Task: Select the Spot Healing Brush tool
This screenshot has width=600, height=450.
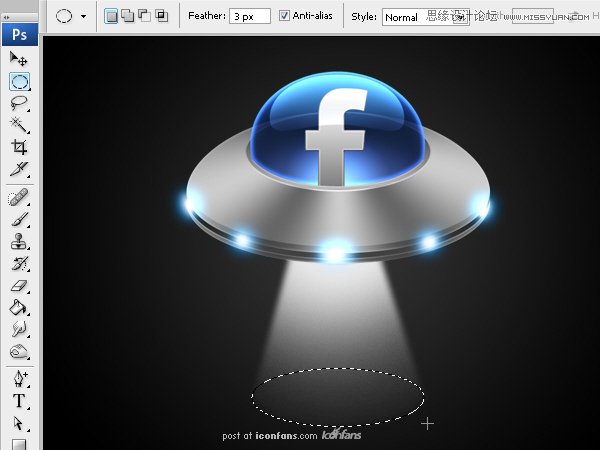Action: click(19, 197)
